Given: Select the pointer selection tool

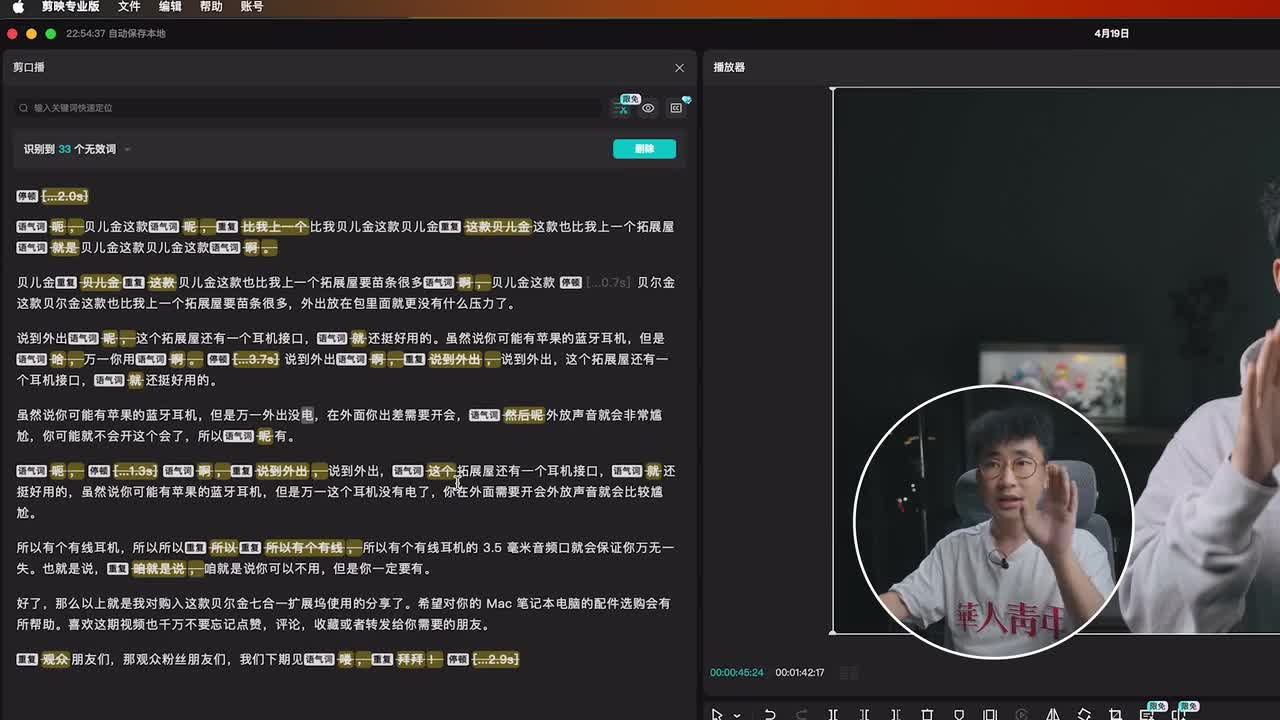Looking at the screenshot, I should coord(717,714).
